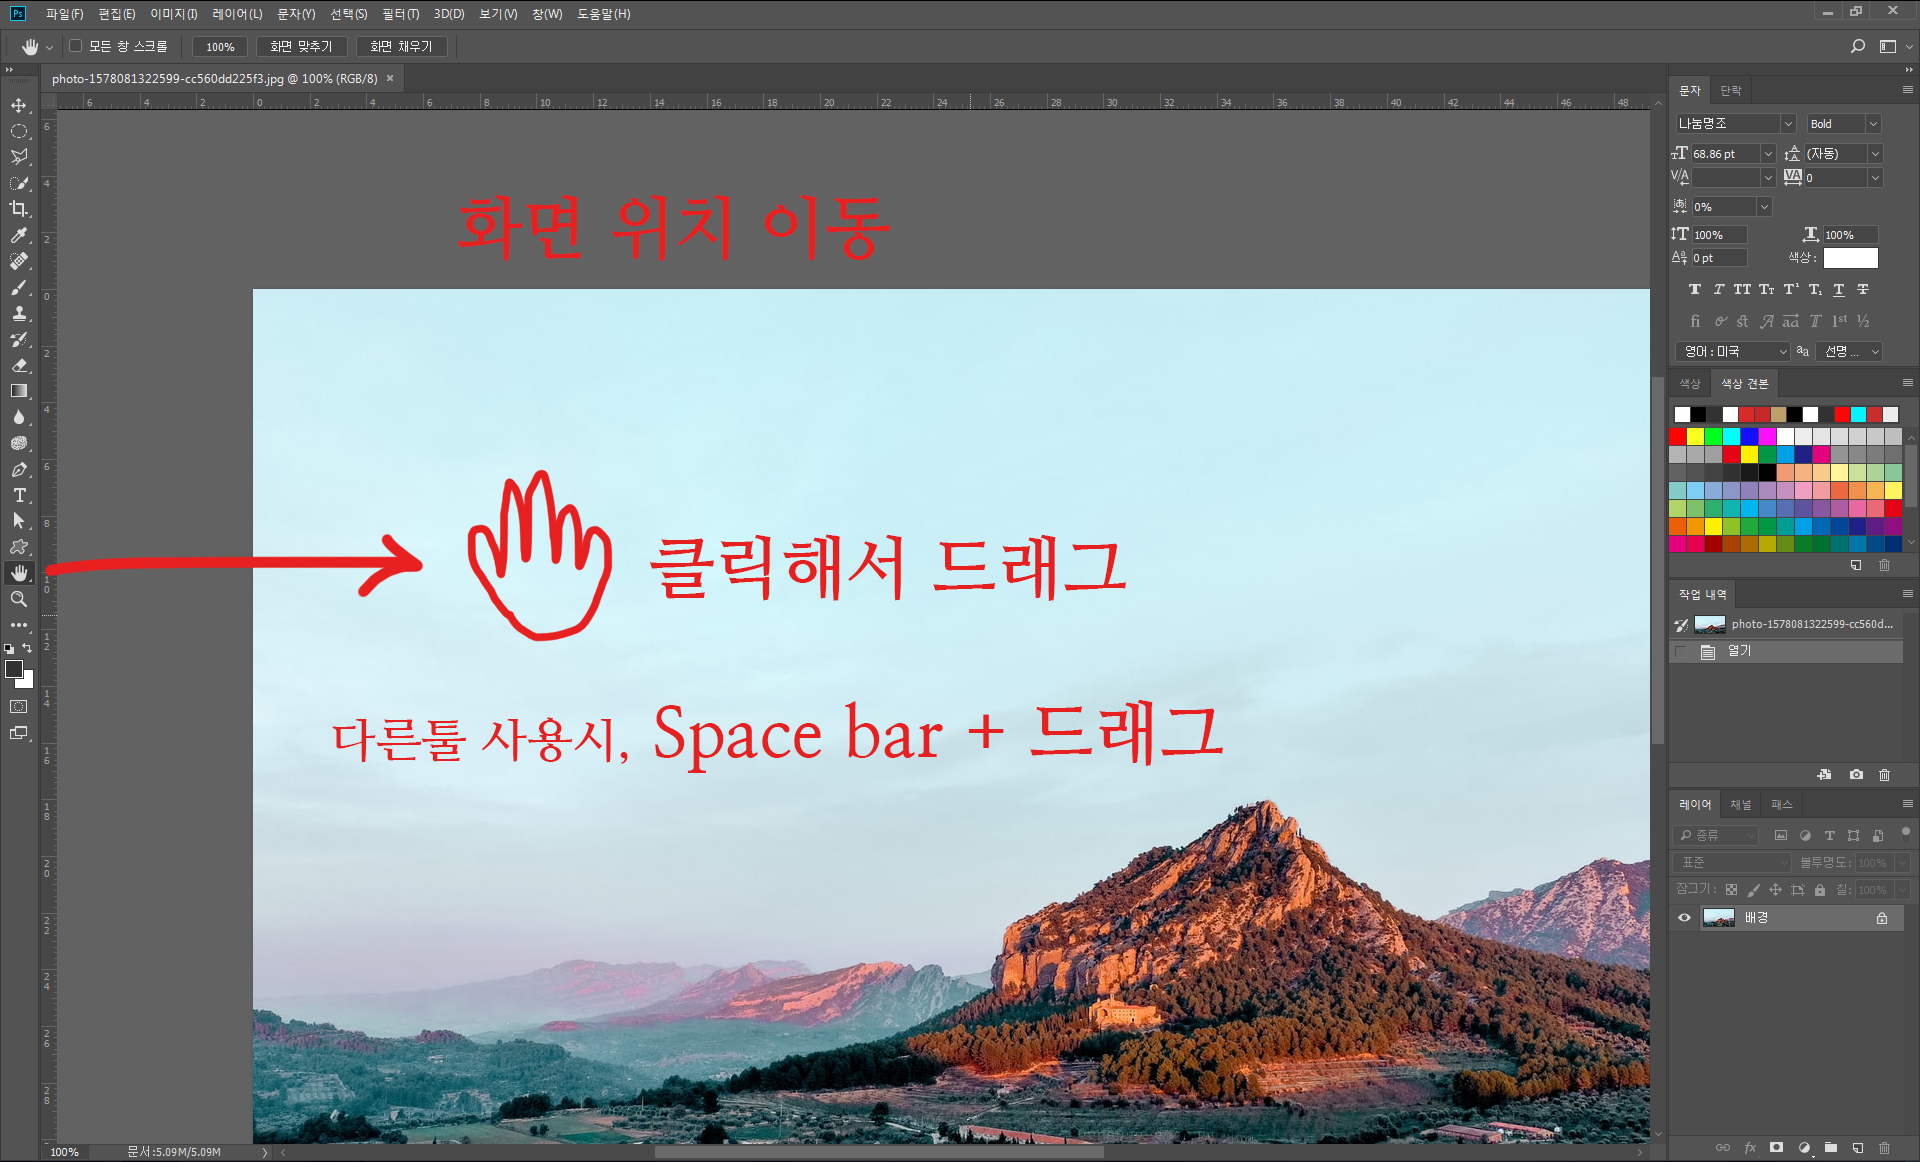Image resolution: width=1920 pixels, height=1162 pixels.
Task: Click the 화면 맞추기 button
Action: pos(301,46)
